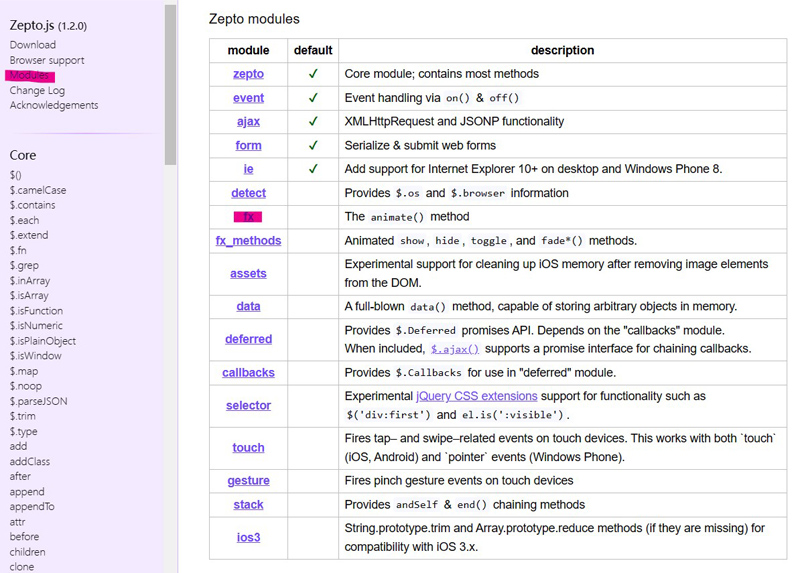
Task: Open $.parseJSON sidebar link
Action: point(39,402)
